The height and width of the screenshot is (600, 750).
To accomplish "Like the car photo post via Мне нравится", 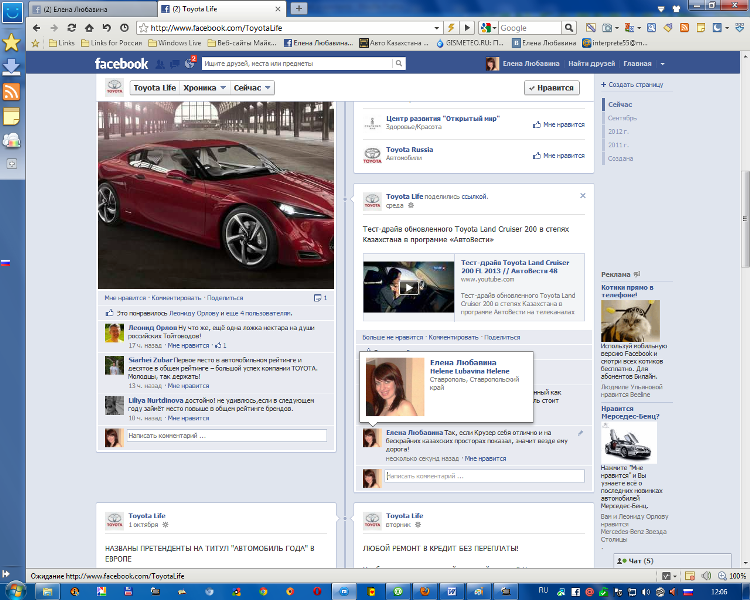I will coord(125,298).
